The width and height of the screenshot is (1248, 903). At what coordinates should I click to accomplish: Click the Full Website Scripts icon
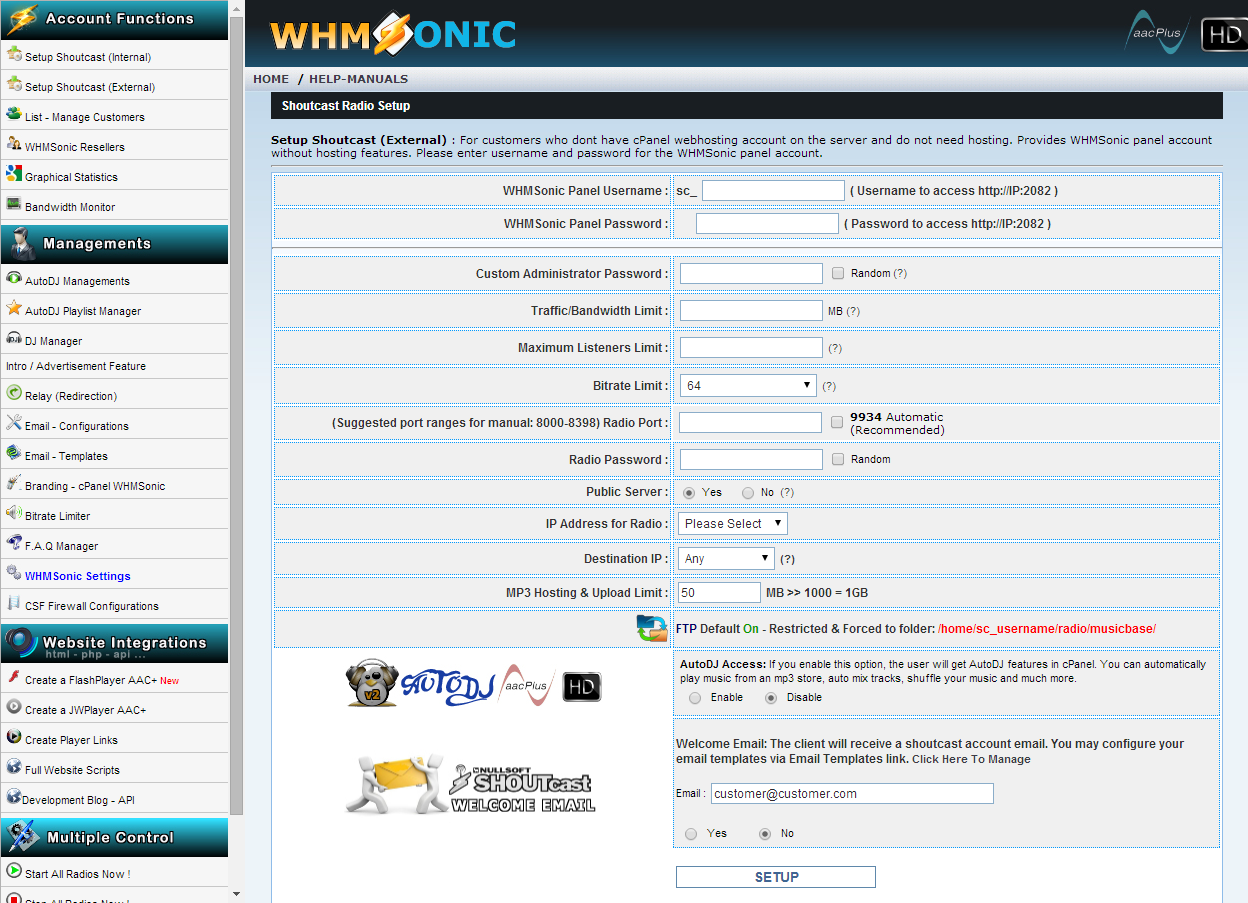(14, 767)
